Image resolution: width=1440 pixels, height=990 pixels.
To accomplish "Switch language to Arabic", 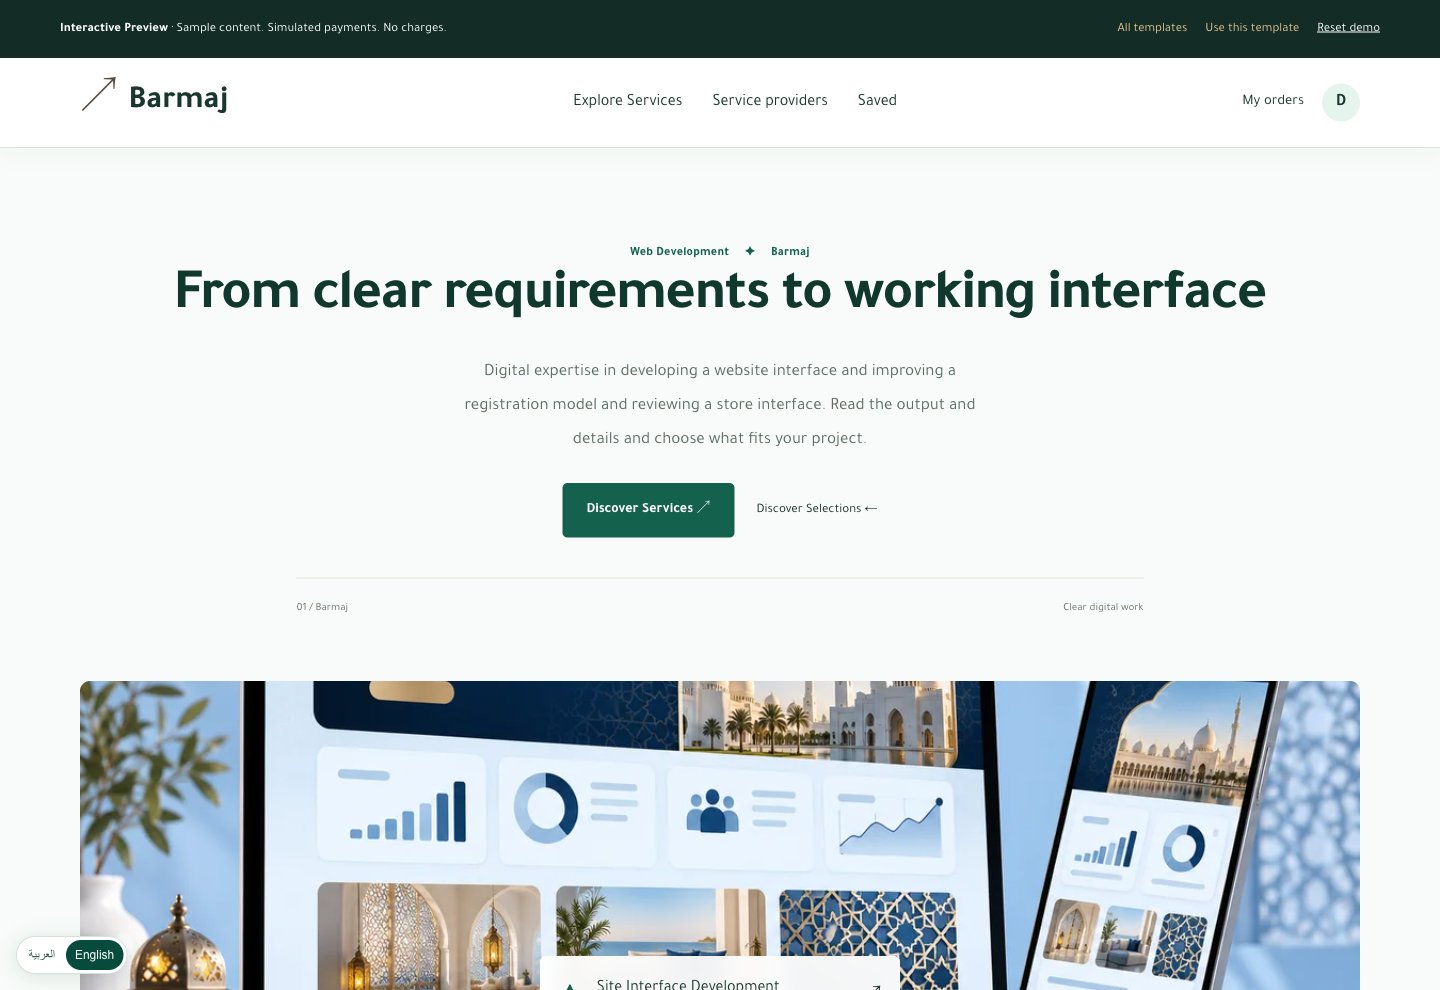I will coord(42,955).
